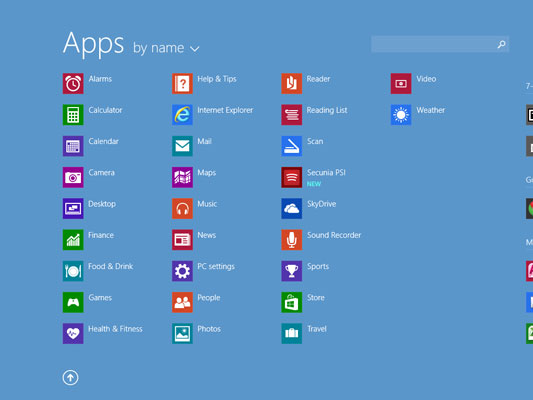Launch the People app icon
533x400 pixels.
point(183,302)
